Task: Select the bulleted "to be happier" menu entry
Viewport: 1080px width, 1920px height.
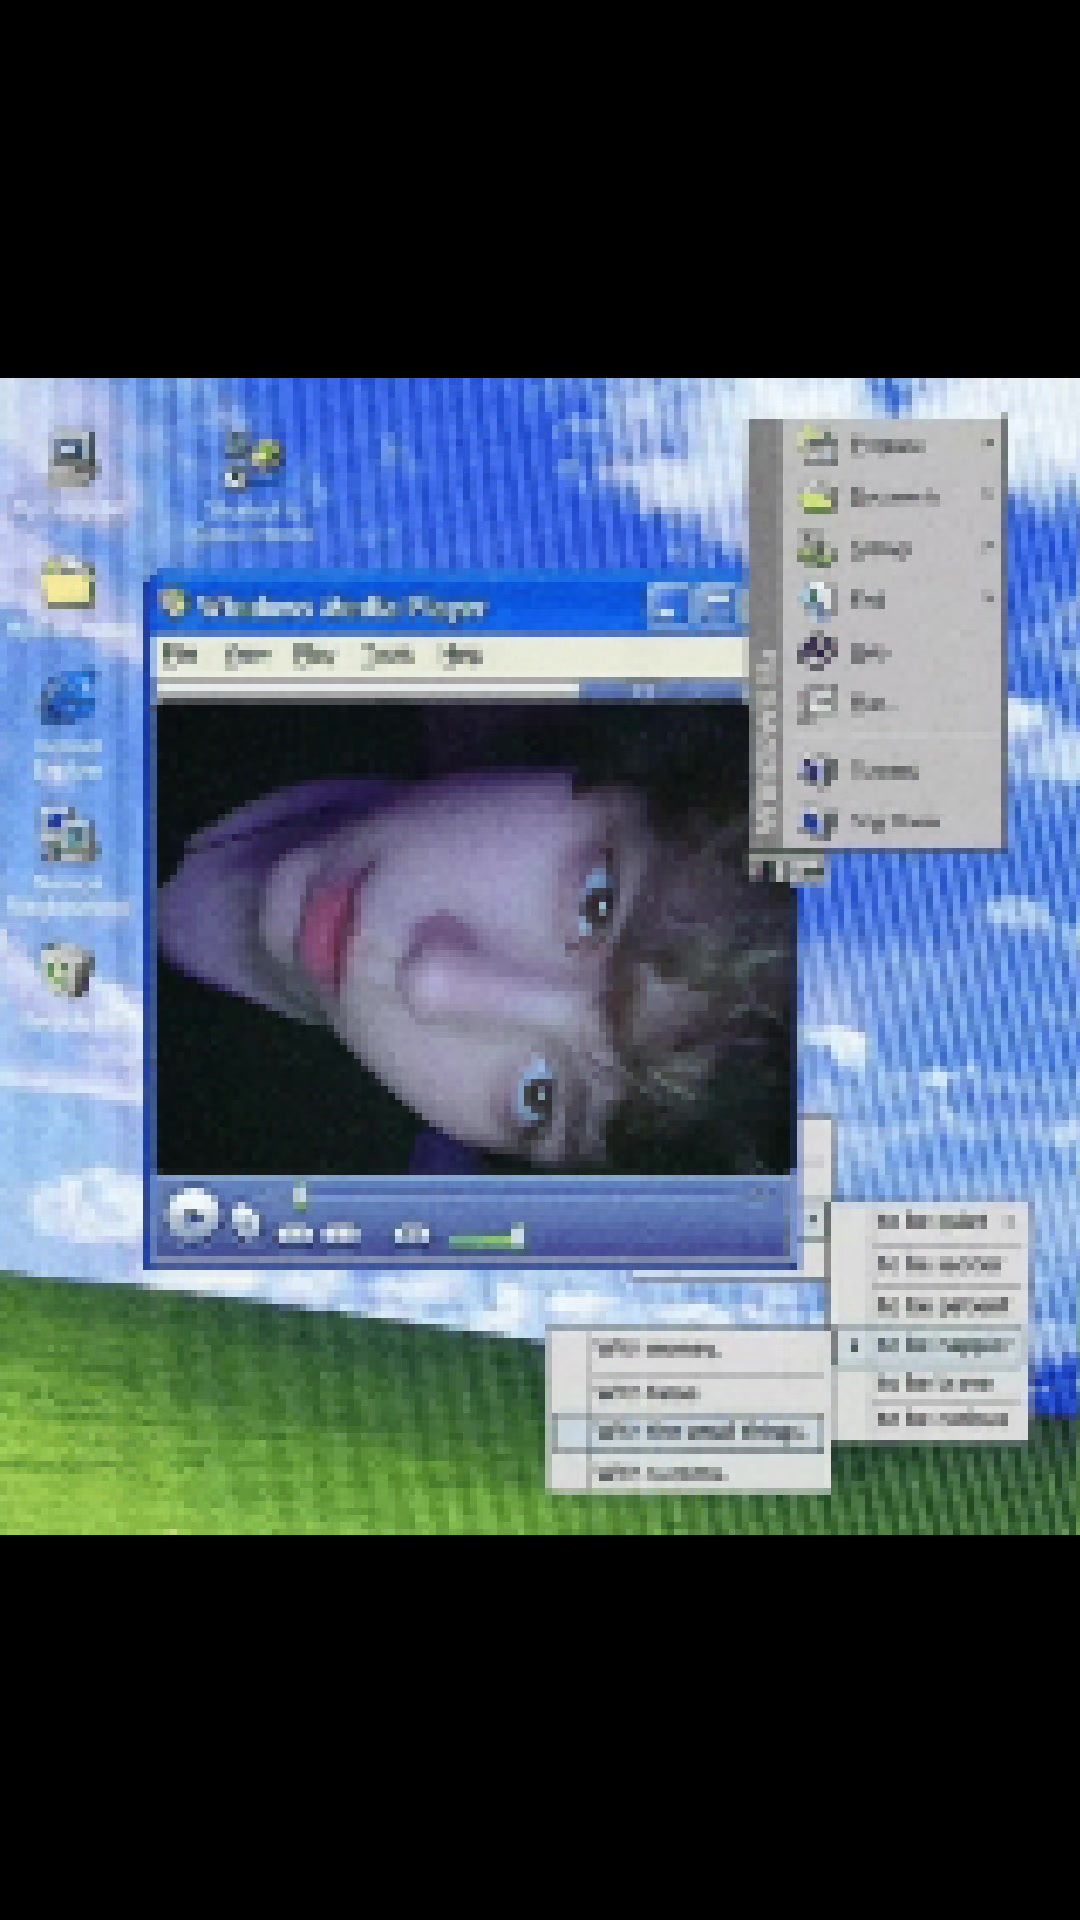Action: [x=930, y=1345]
